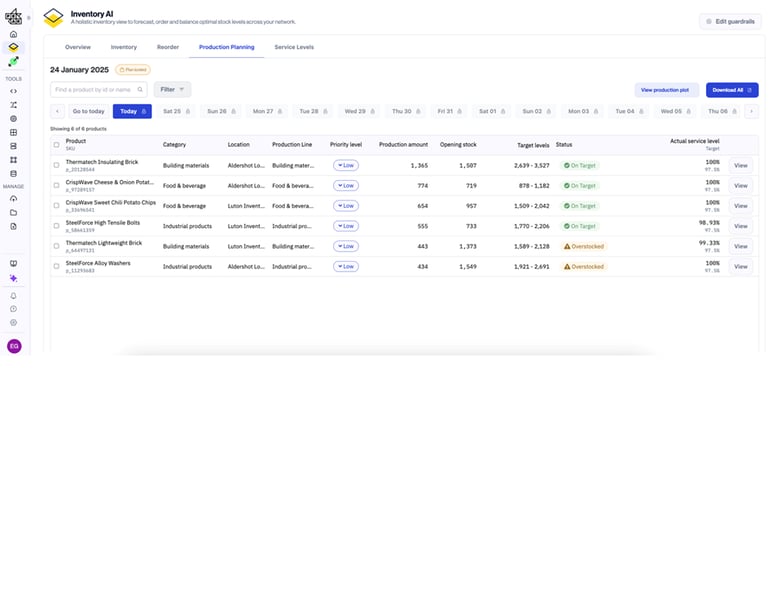Open the settings gear icon in the sidebar
This screenshot has width=772, height=600.
click(13, 323)
